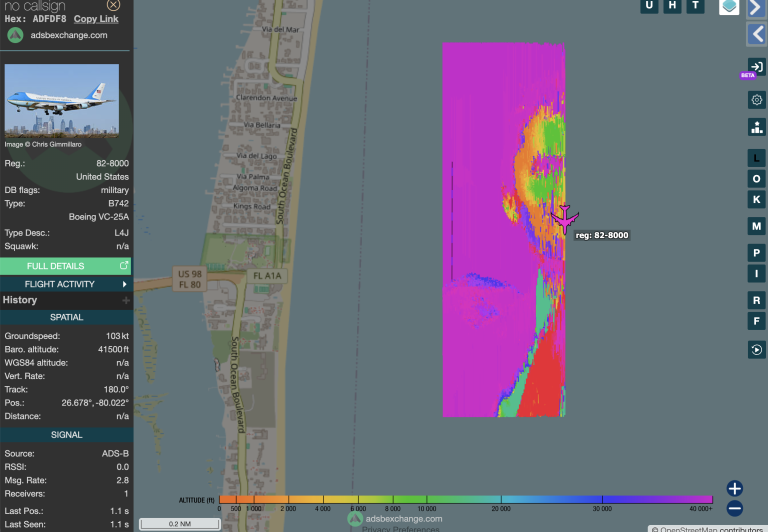768x532 pixels.
Task: Toggle the P button on right sidebar
Action: pos(756,252)
